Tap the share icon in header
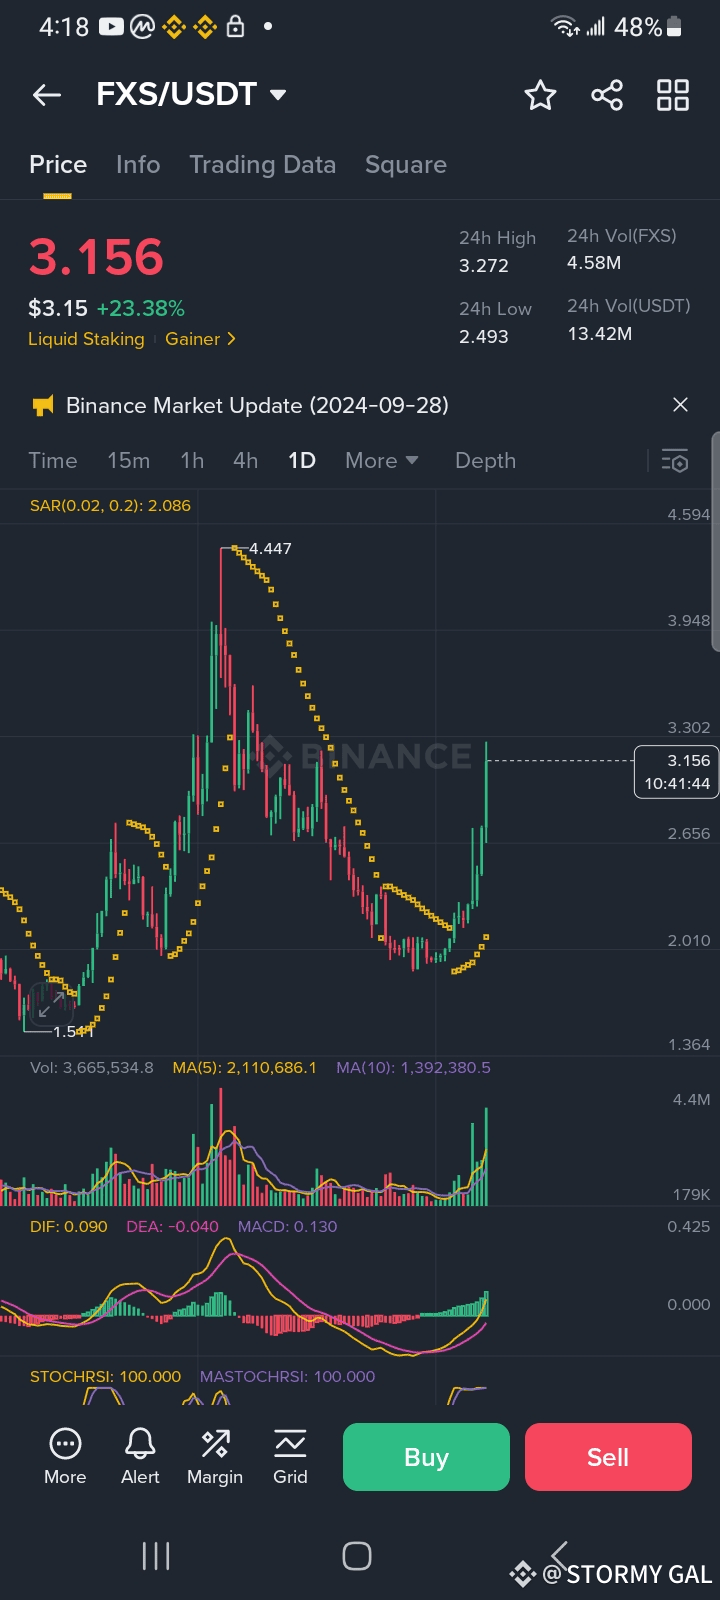The width and height of the screenshot is (720, 1600). coord(607,95)
